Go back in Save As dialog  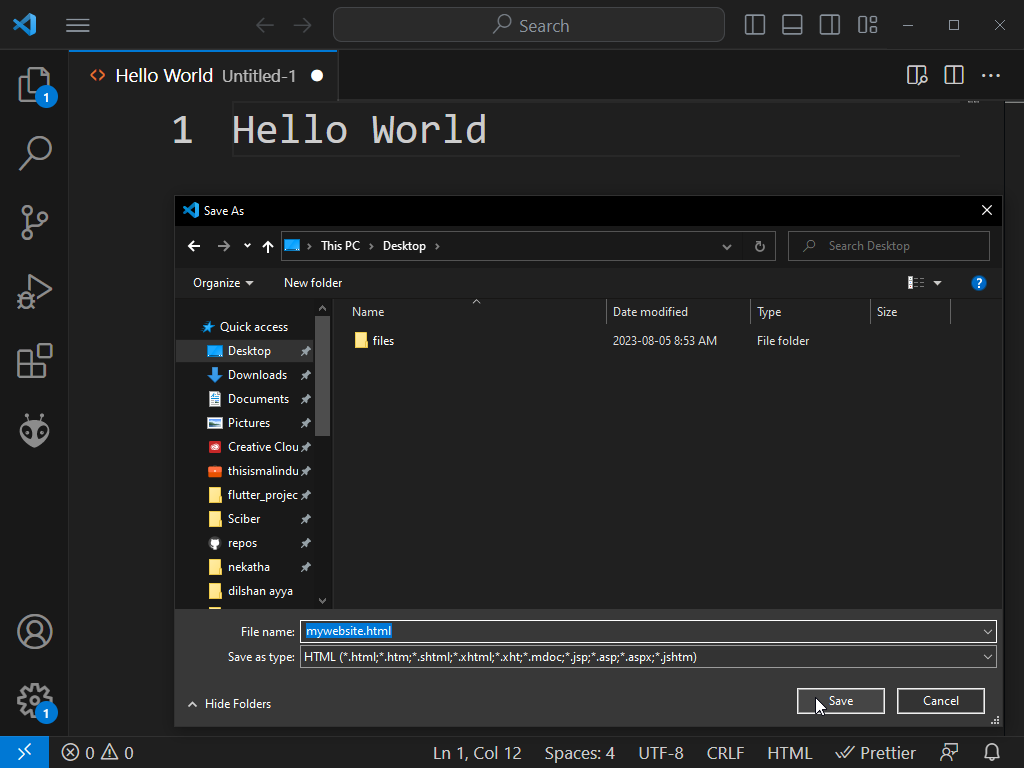click(194, 246)
